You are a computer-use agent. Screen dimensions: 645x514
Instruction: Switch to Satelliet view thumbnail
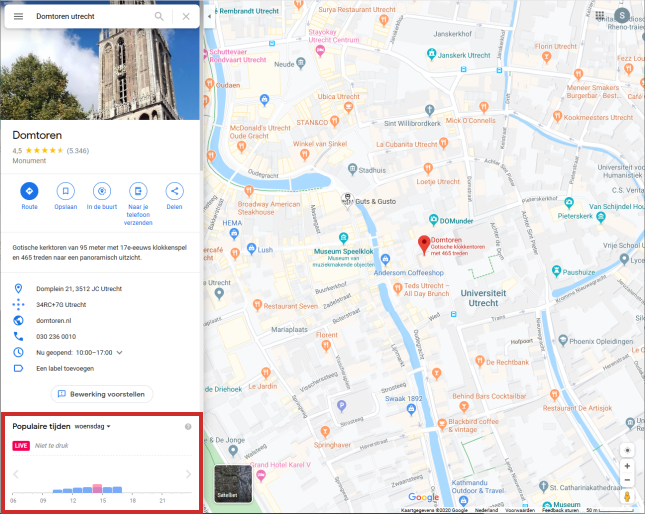click(233, 484)
